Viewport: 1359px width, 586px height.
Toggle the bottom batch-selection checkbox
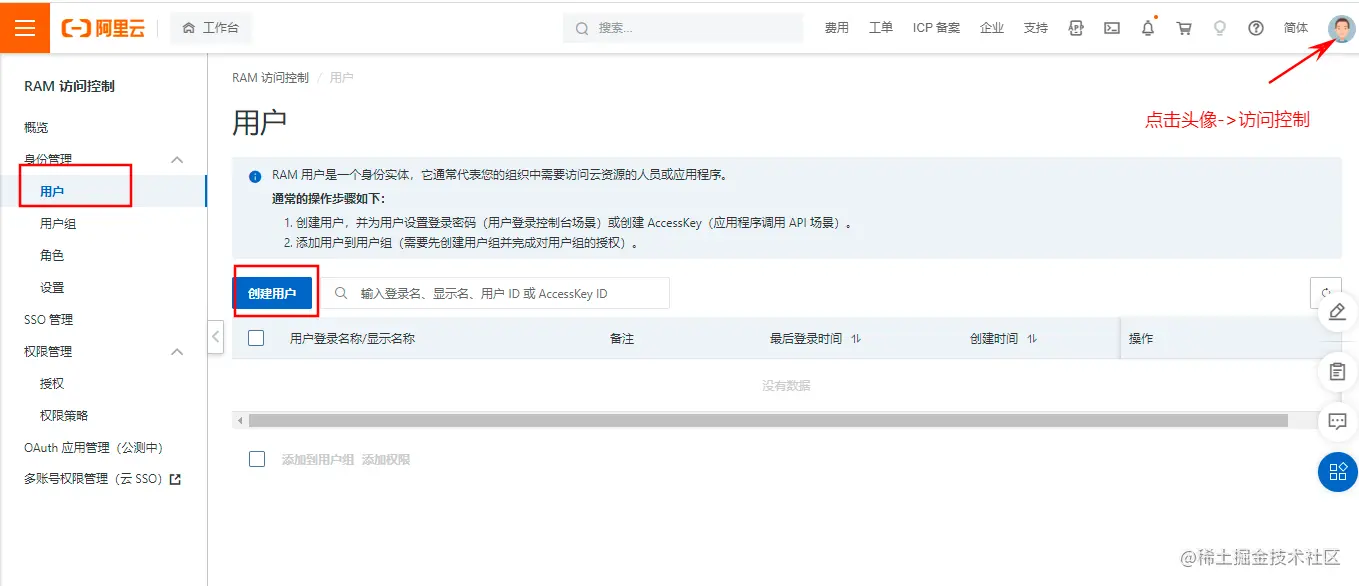257,459
